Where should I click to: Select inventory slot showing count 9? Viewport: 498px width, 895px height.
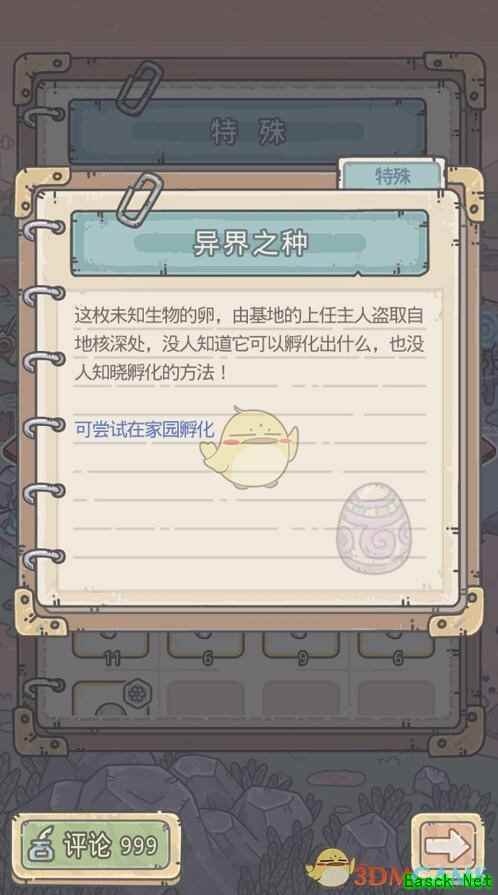click(302, 650)
